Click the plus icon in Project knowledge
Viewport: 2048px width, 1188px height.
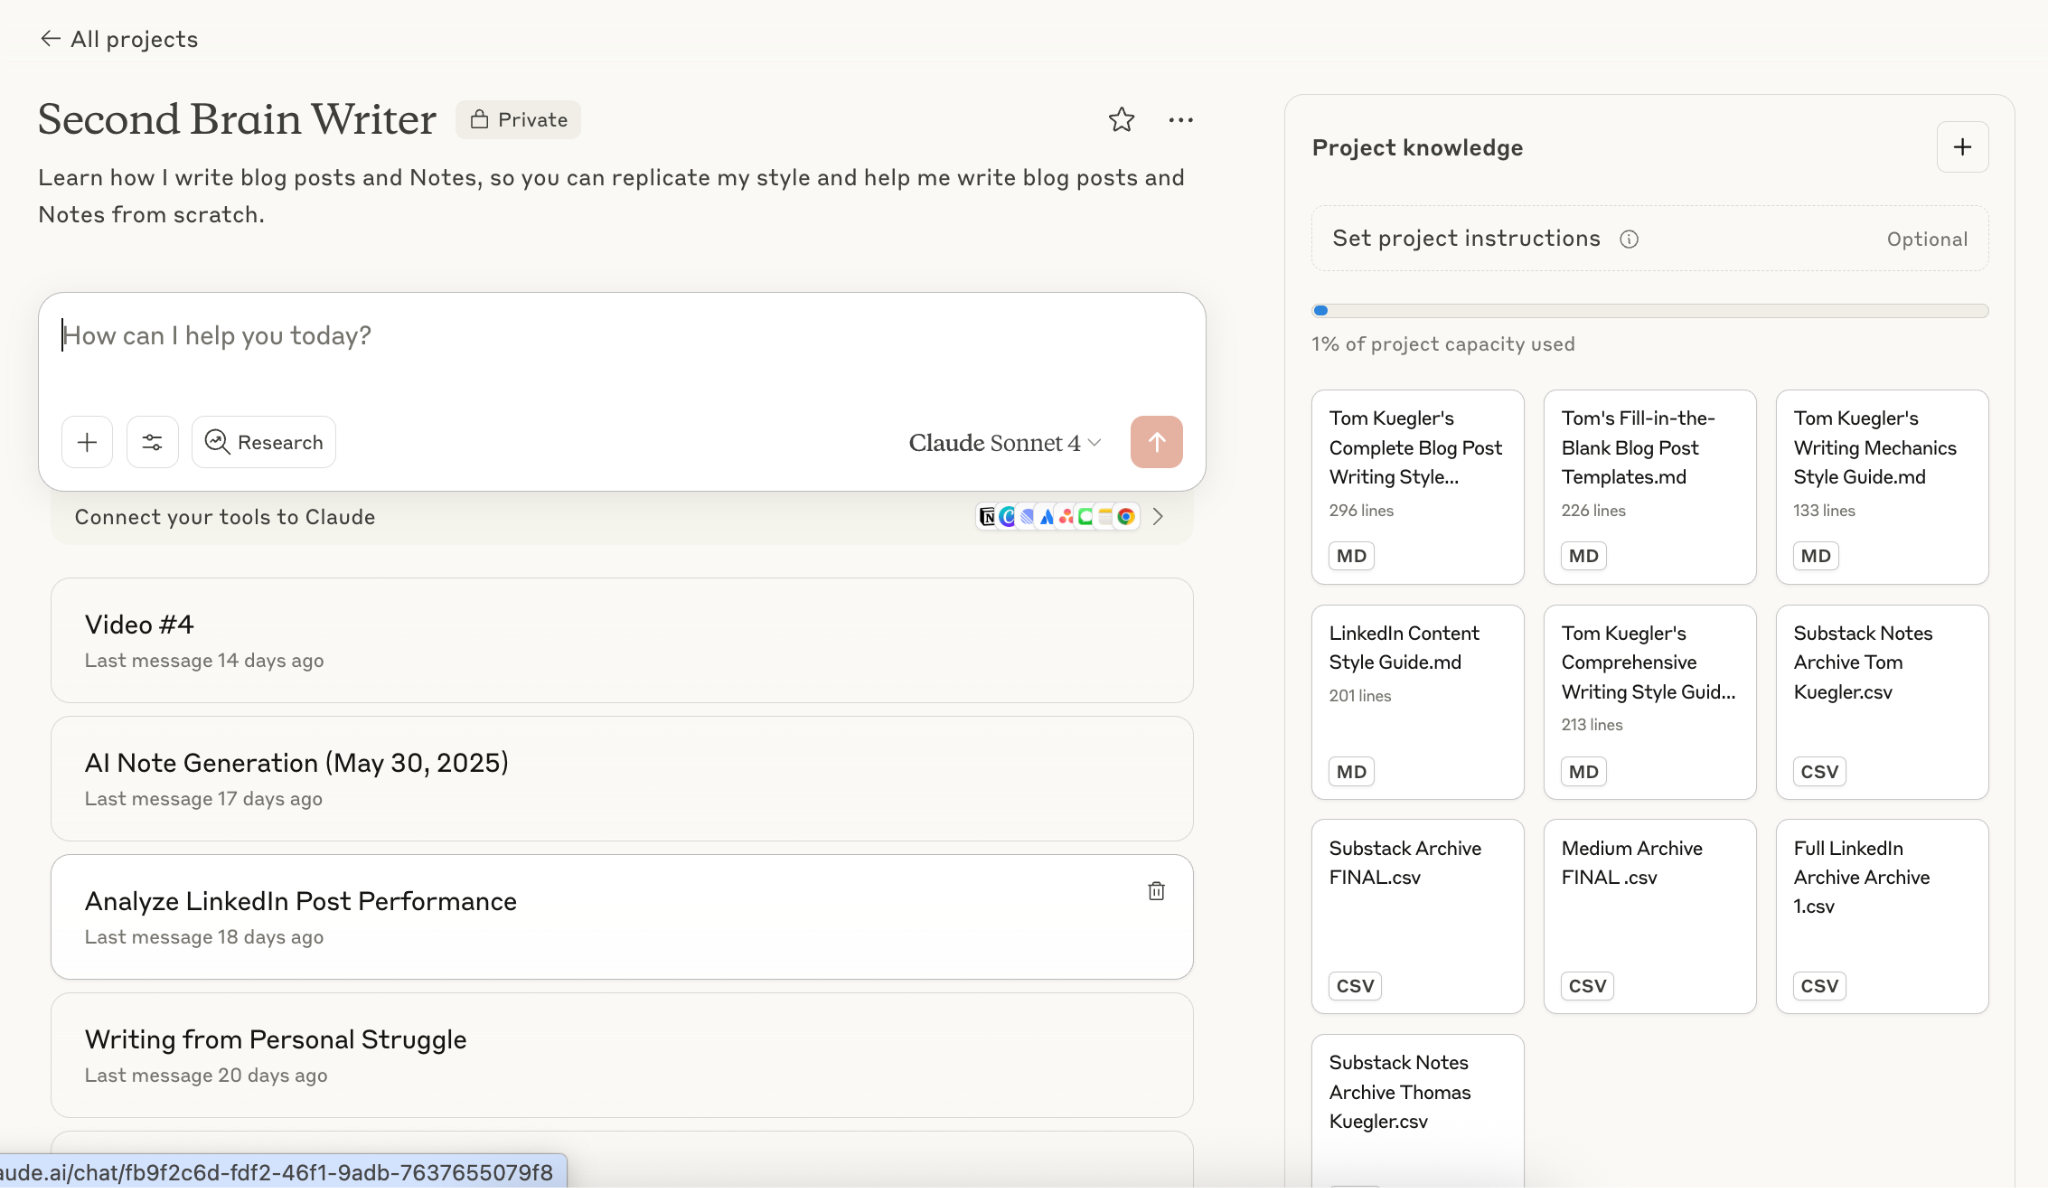[x=1962, y=147]
